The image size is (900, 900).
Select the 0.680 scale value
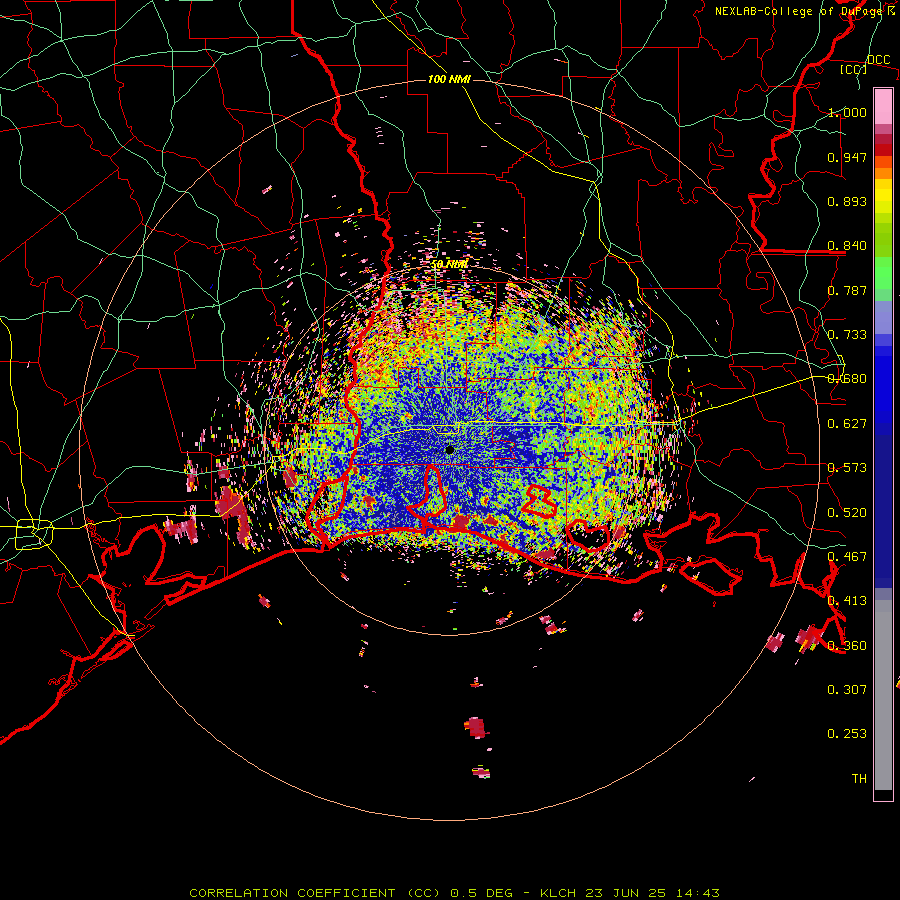coord(847,379)
